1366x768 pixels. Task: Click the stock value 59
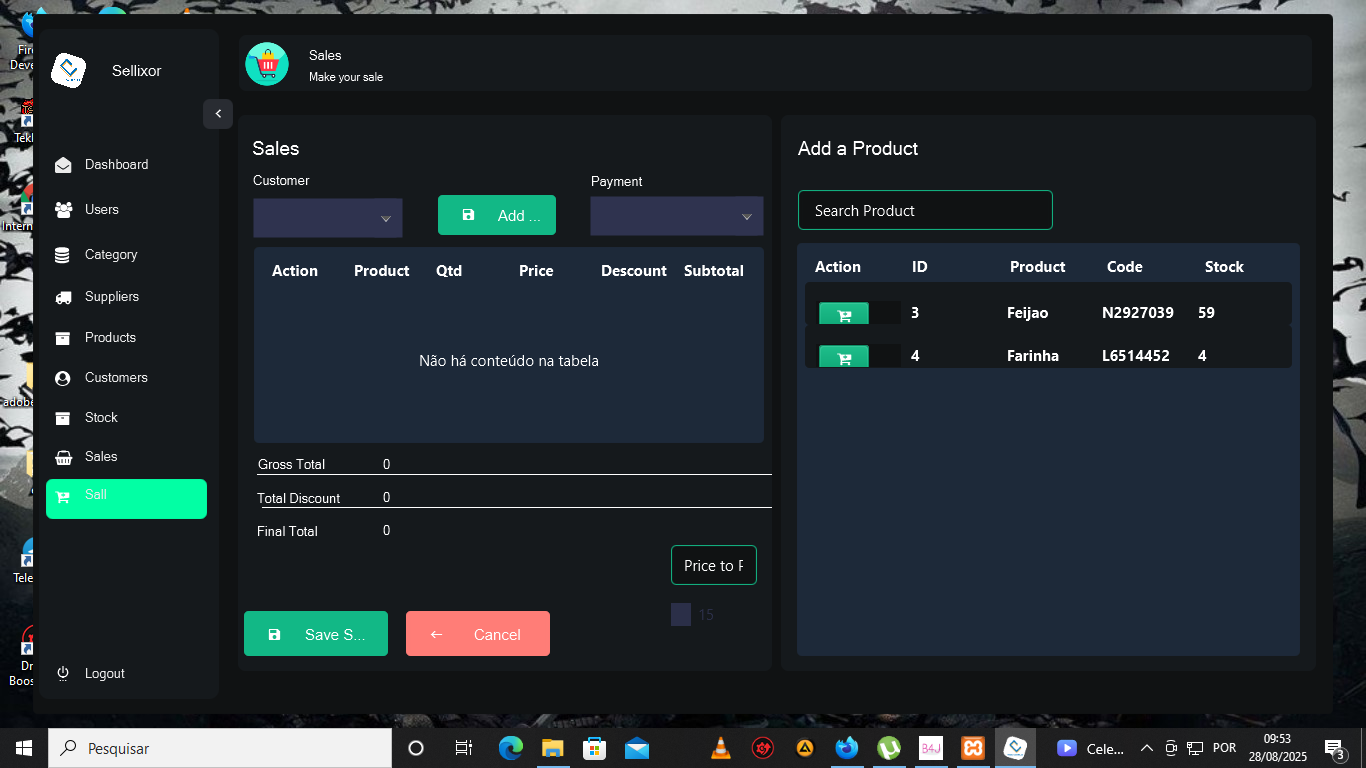(x=1206, y=313)
